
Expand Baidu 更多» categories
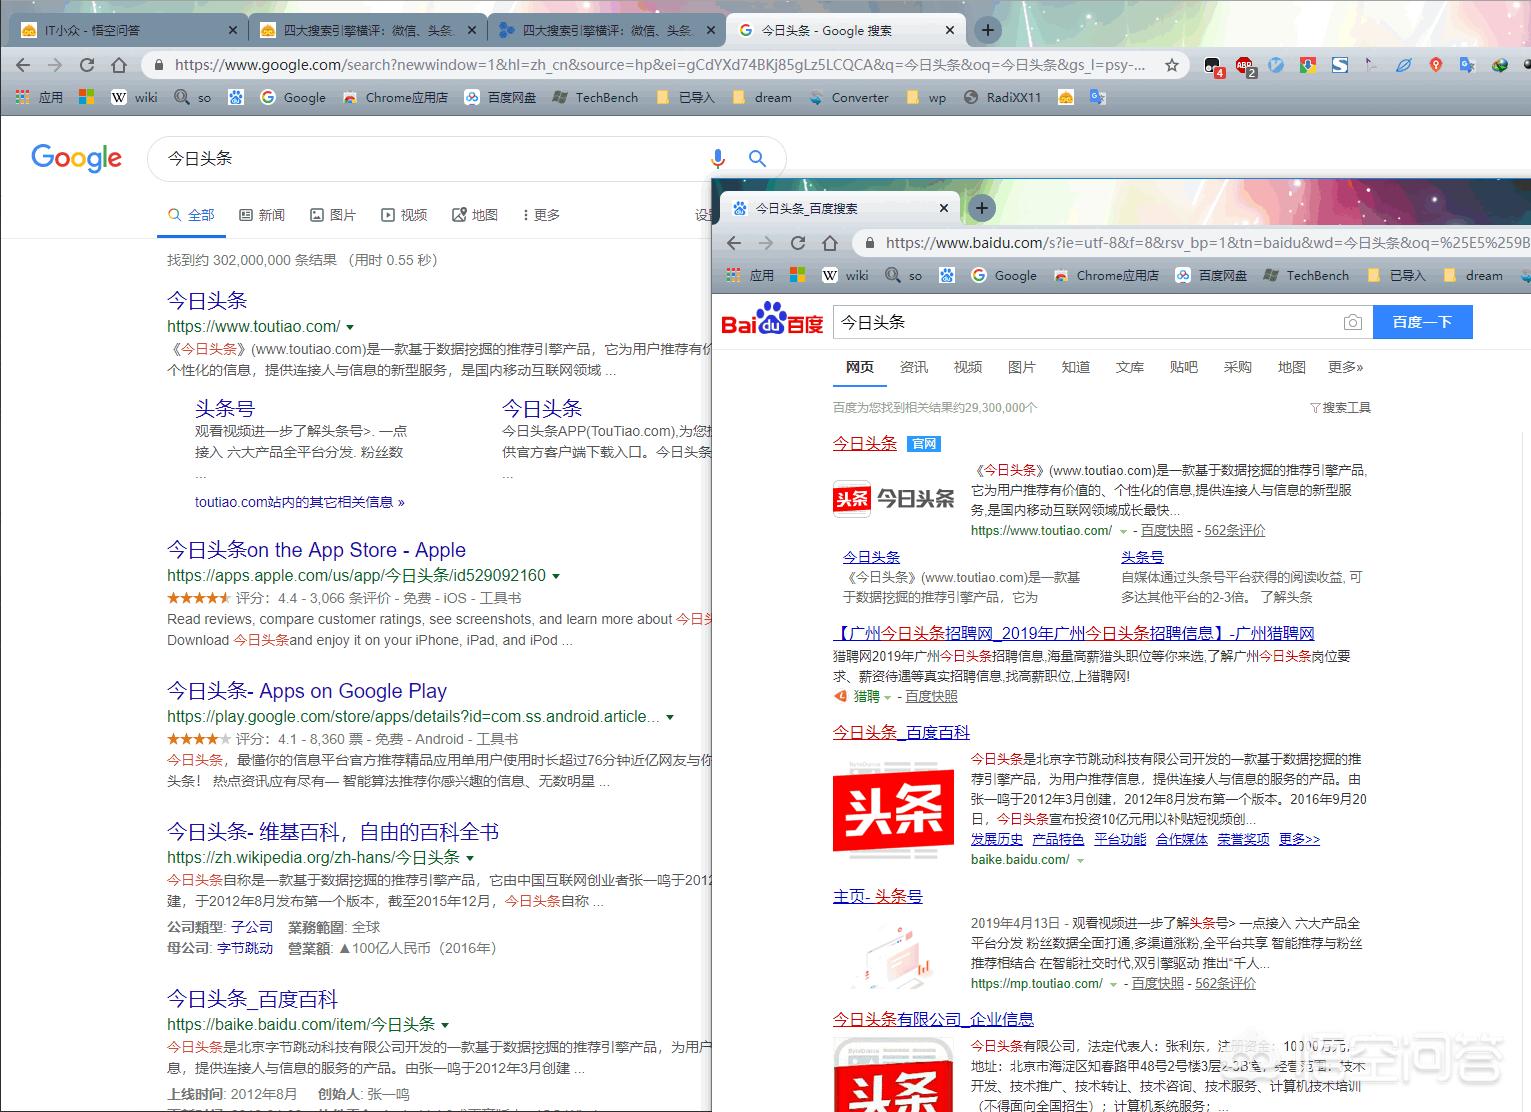point(1345,367)
